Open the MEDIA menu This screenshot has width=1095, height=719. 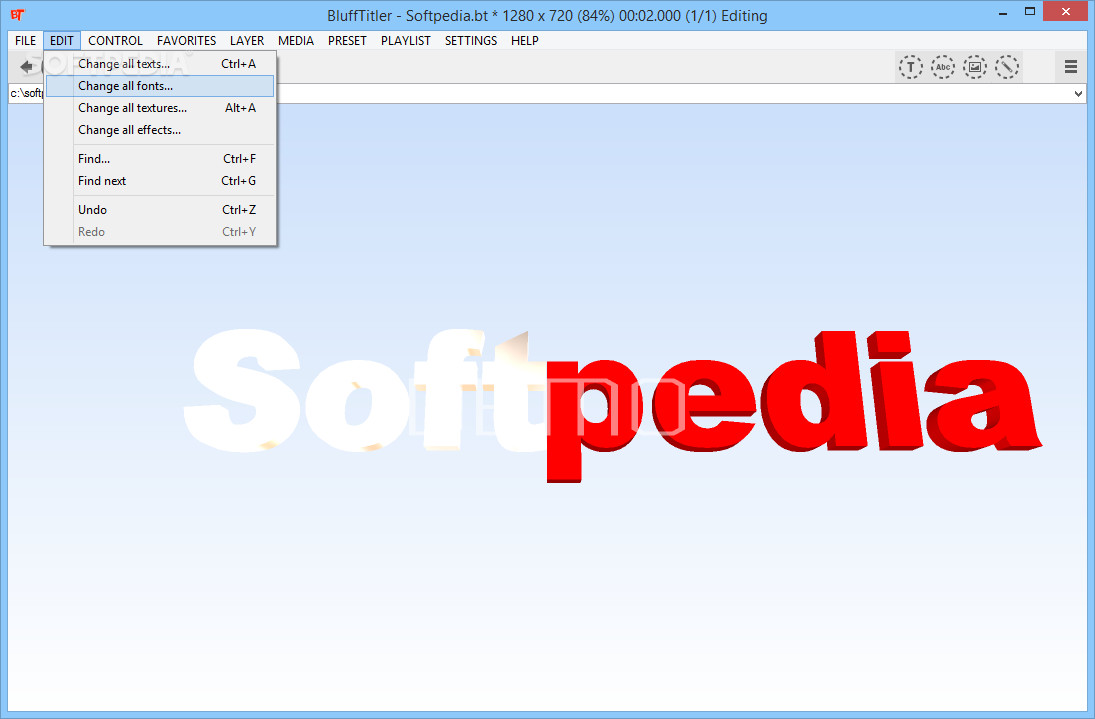coord(295,40)
